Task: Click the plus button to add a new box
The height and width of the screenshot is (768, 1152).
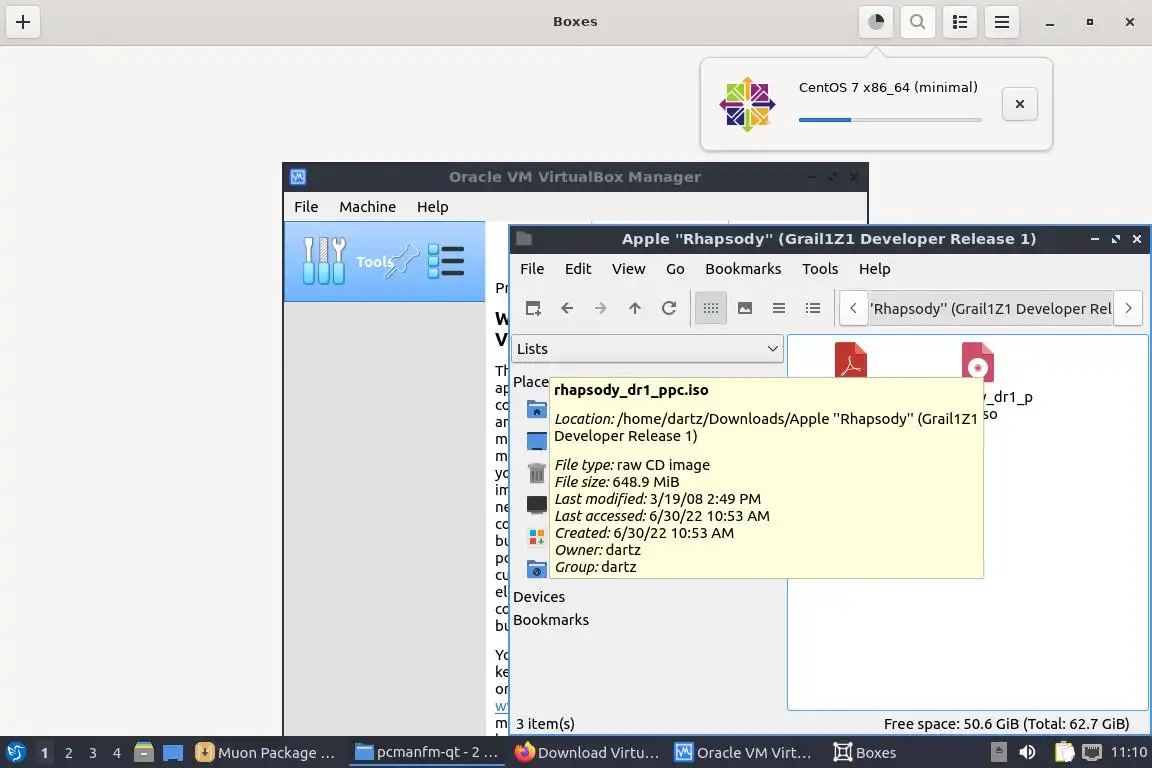Action: pyautogui.click(x=23, y=22)
